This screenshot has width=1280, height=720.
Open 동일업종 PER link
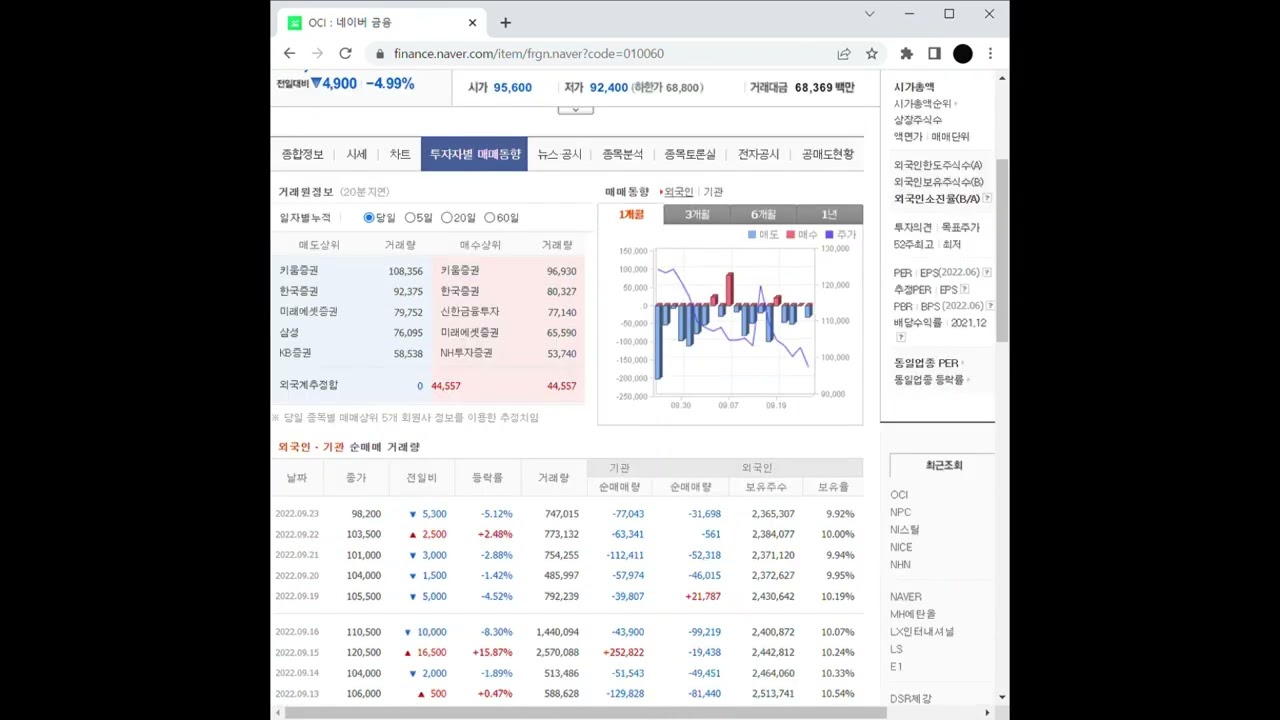[928, 363]
